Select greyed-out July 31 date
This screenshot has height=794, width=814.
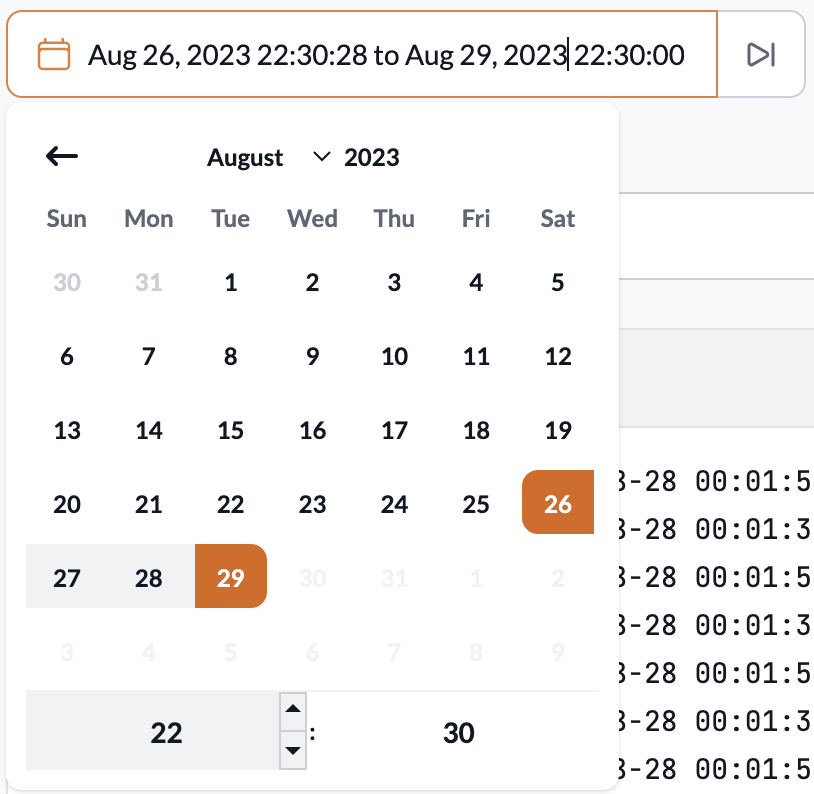149,282
